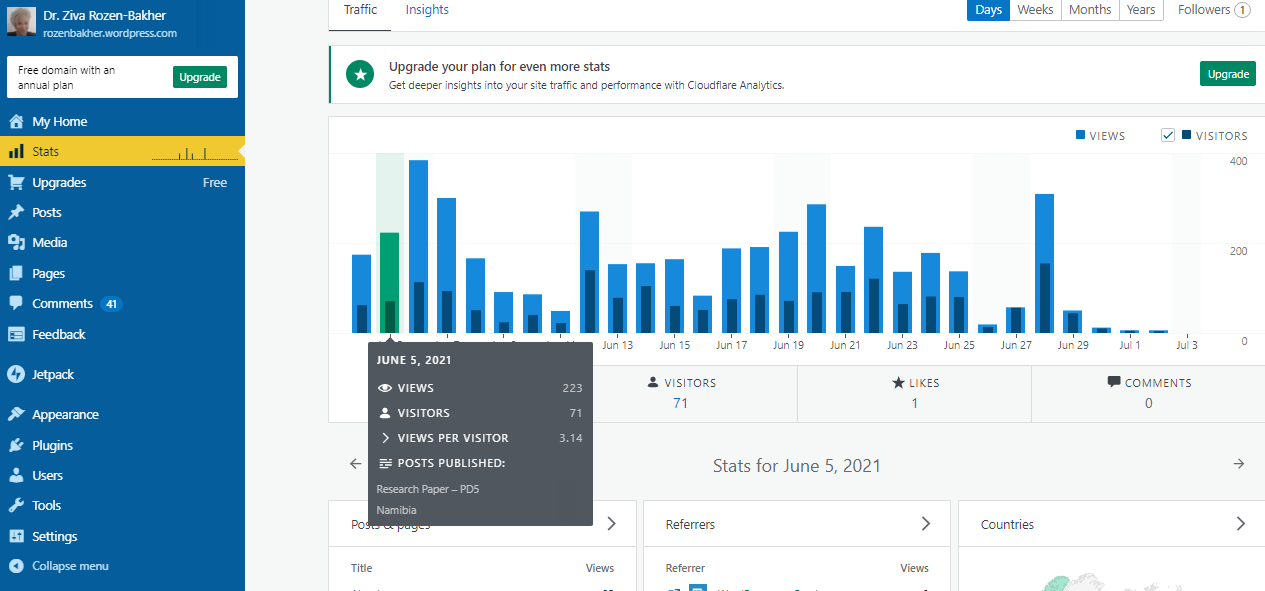Click the Views blue legend swatch

pyautogui.click(x=1081, y=135)
